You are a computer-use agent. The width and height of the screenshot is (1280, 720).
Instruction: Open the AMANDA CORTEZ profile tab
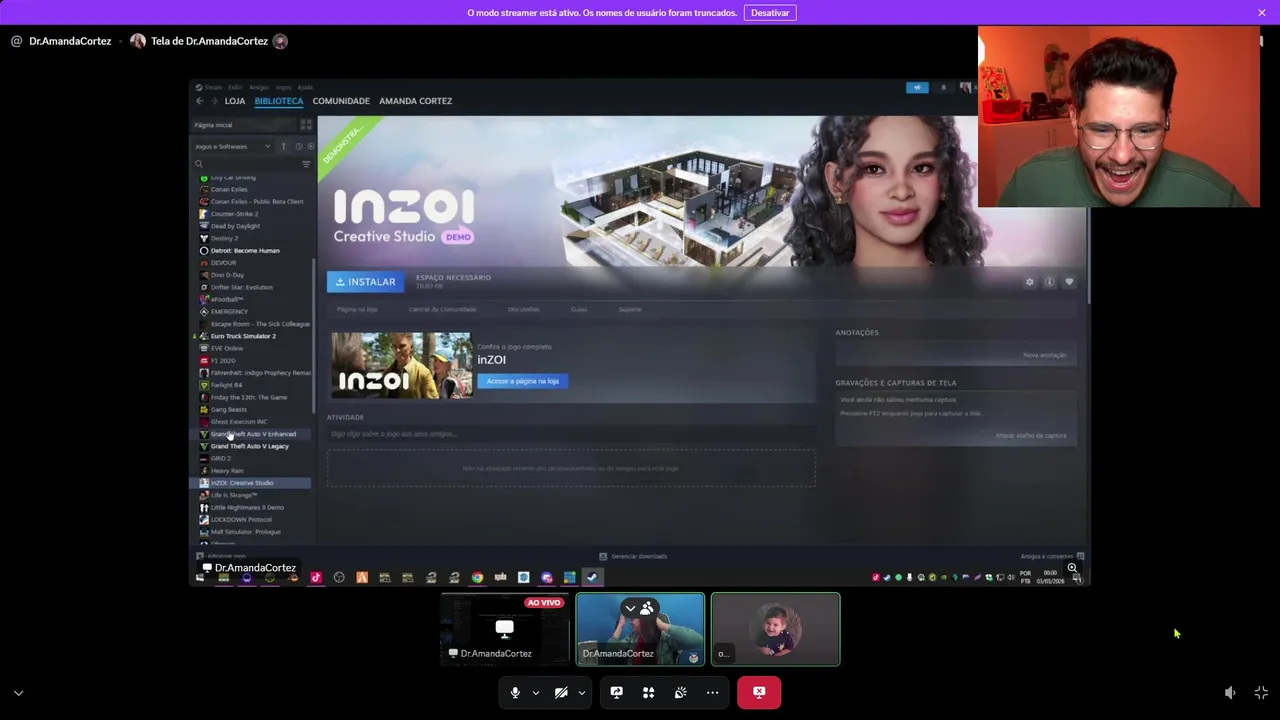tap(415, 101)
